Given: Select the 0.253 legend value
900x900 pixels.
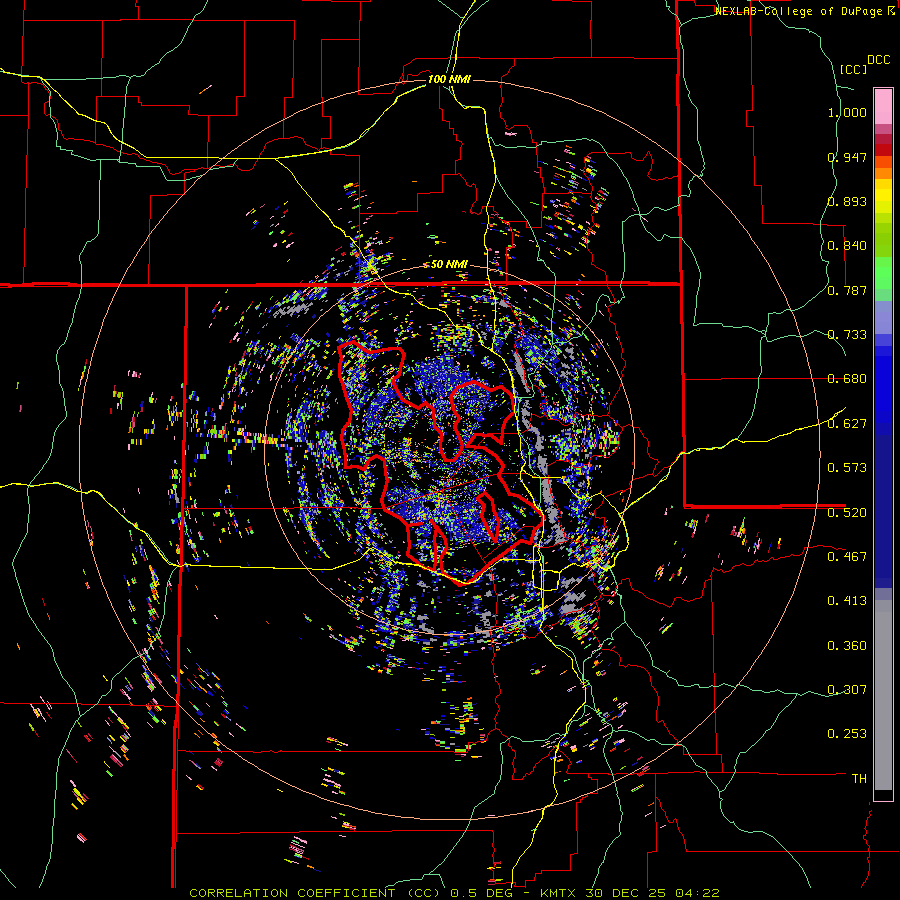Looking at the screenshot, I should coord(847,734).
